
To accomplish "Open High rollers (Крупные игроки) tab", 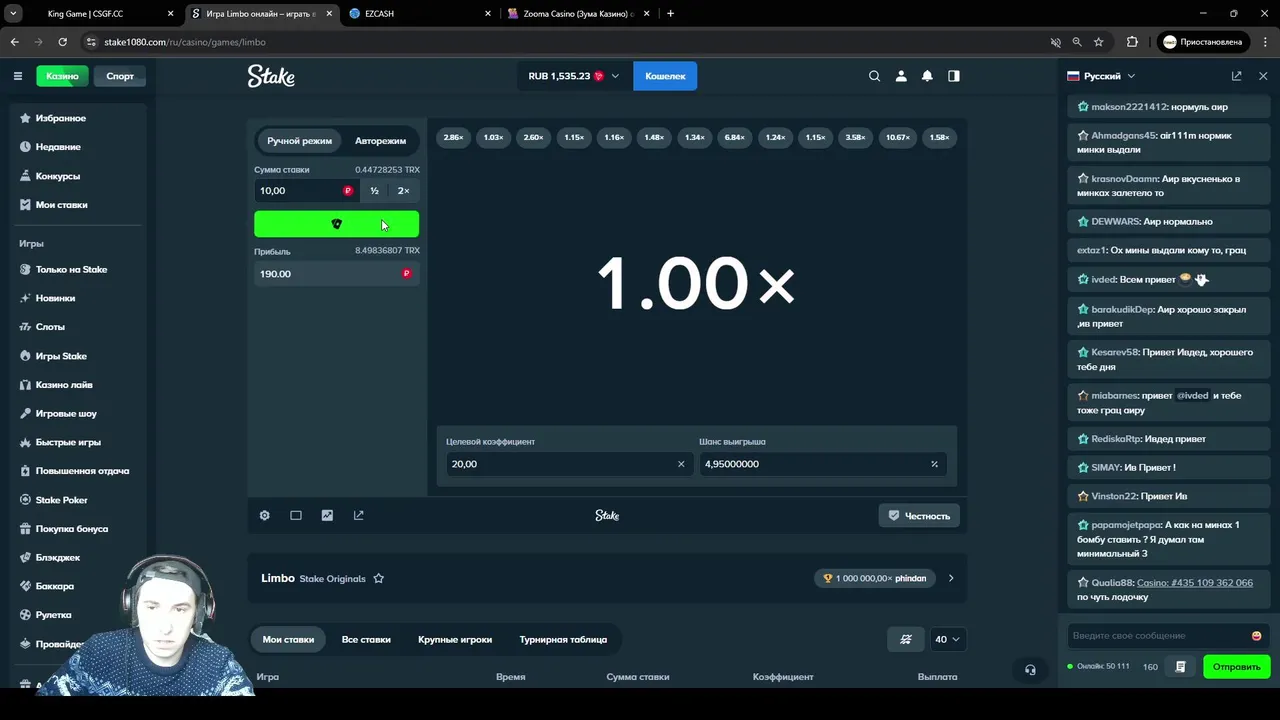I will [455, 639].
